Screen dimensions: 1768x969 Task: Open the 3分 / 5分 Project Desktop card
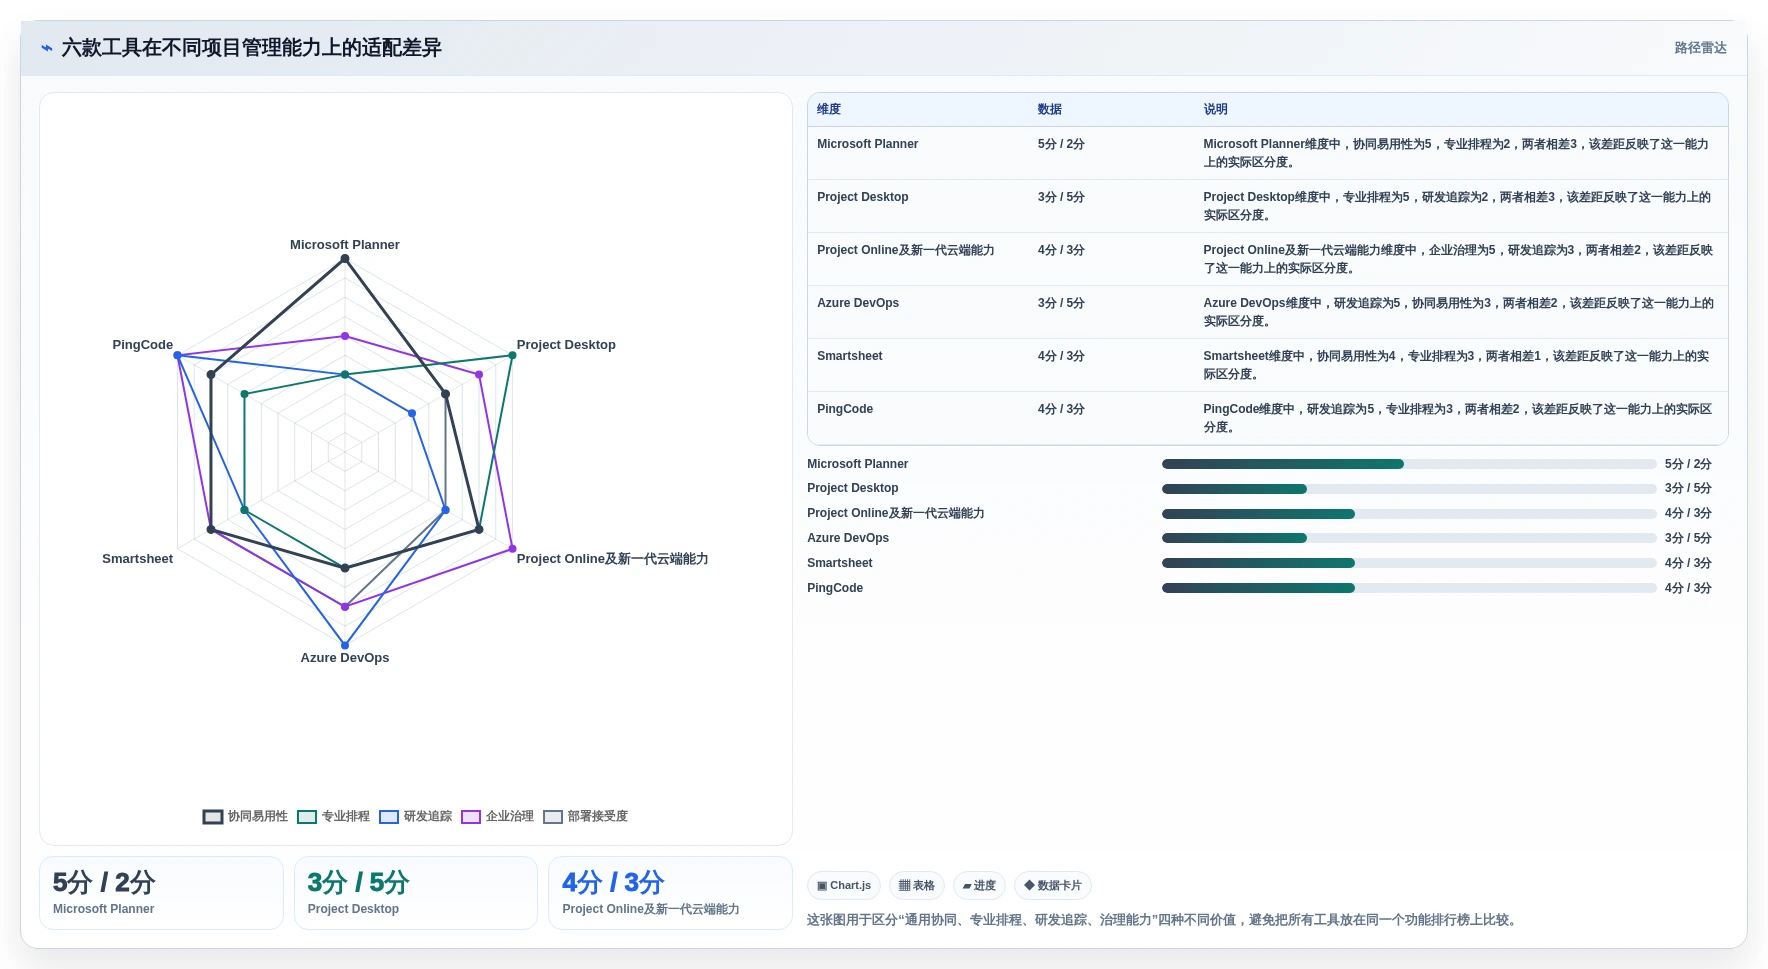pos(416,893)
